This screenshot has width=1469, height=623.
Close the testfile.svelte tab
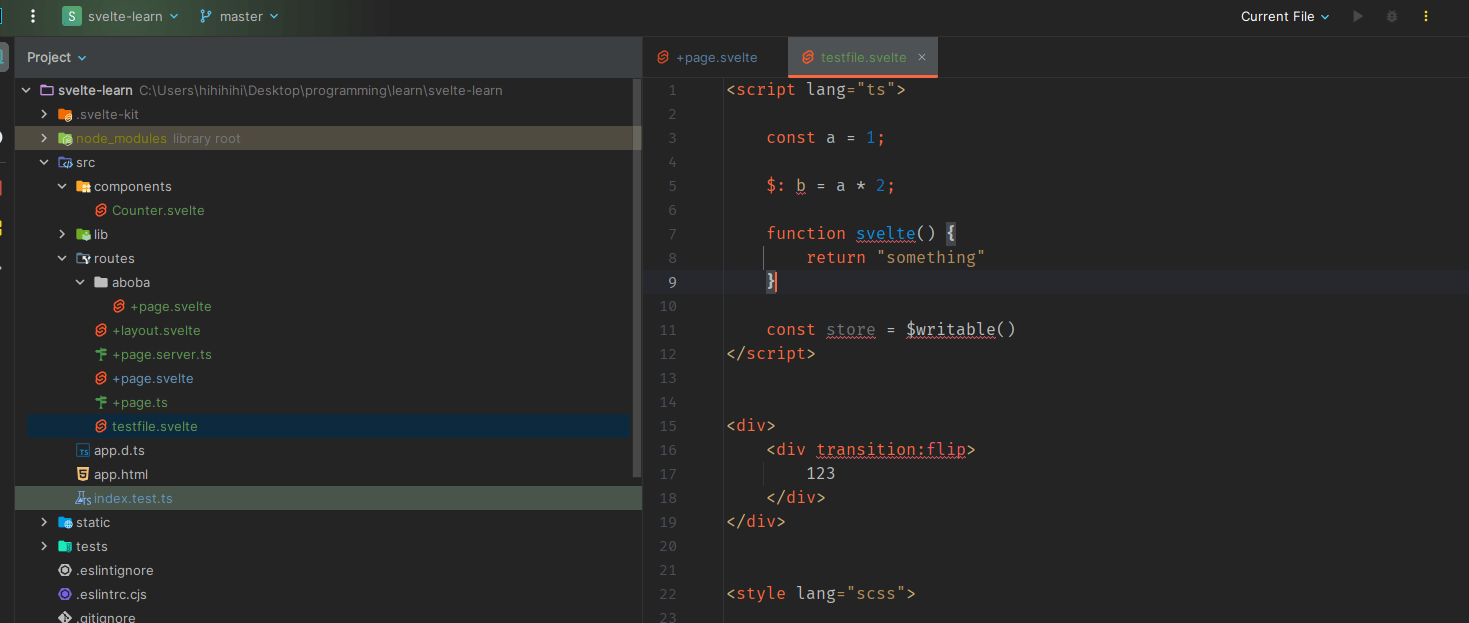[x=922, y=57]
